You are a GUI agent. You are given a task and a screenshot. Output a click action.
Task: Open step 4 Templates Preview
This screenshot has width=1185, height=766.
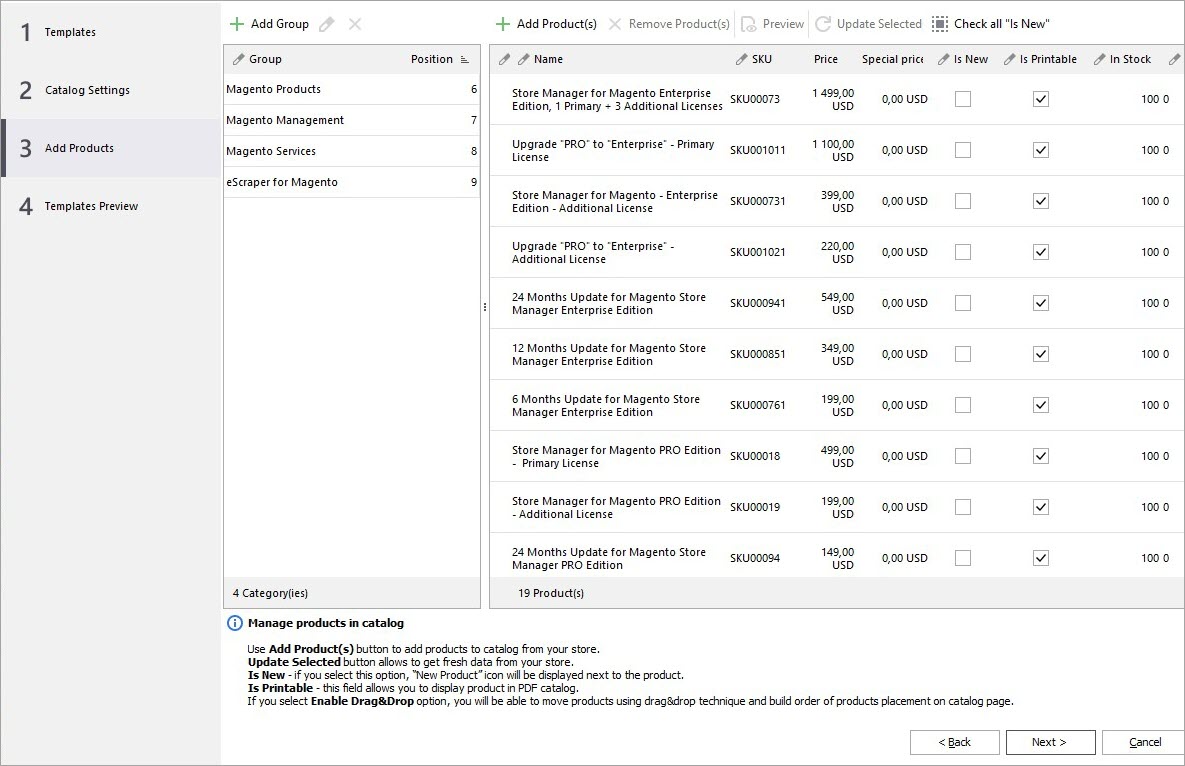click(111, 206)
